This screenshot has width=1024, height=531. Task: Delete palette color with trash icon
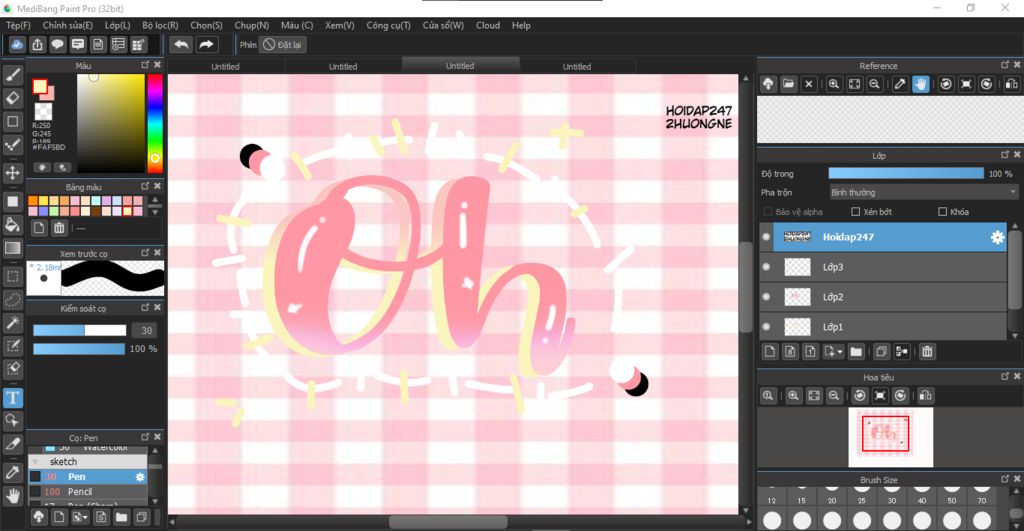click(x=59, y=228)
